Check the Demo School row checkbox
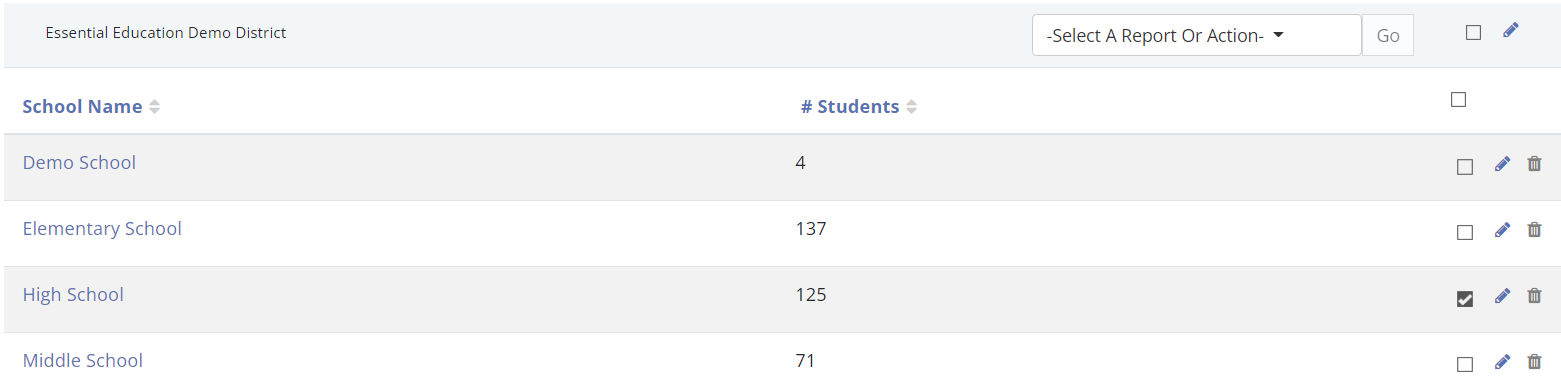Image resolution: width=1561 pixels, height=388 pixels. coord(1465,167)
